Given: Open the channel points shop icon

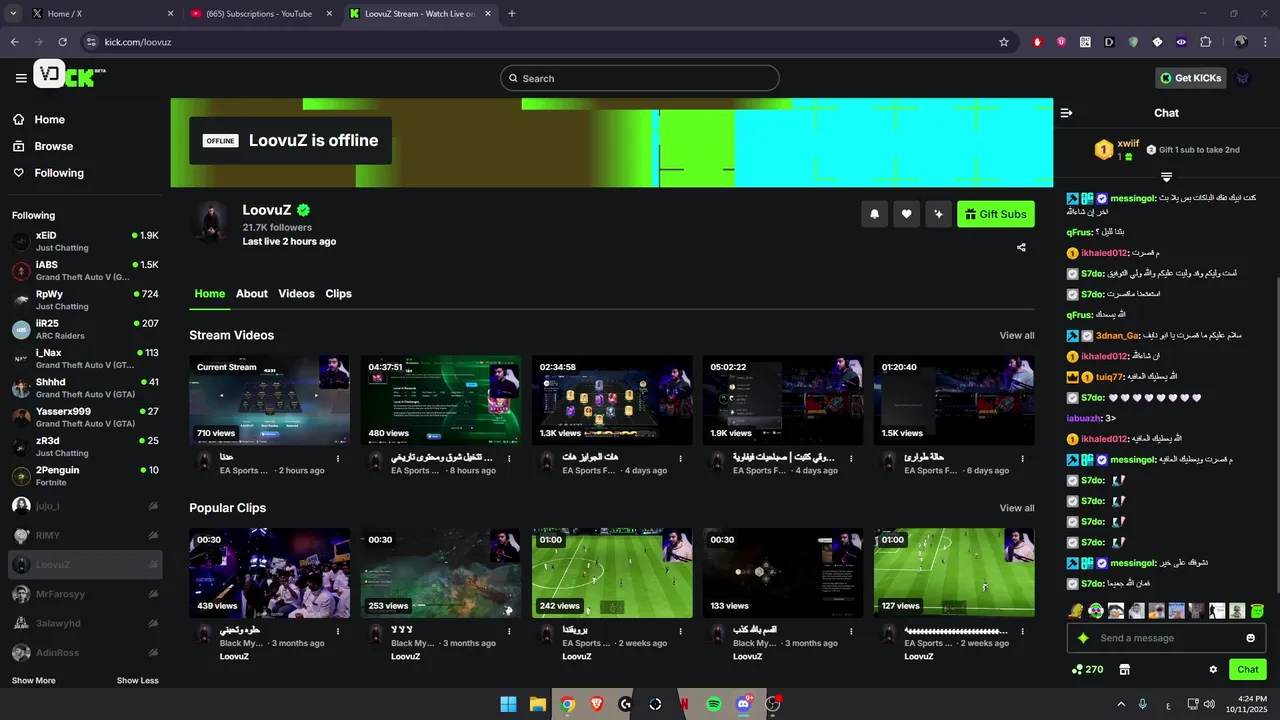Looking at the screenshot, I should pos(1124,670).
